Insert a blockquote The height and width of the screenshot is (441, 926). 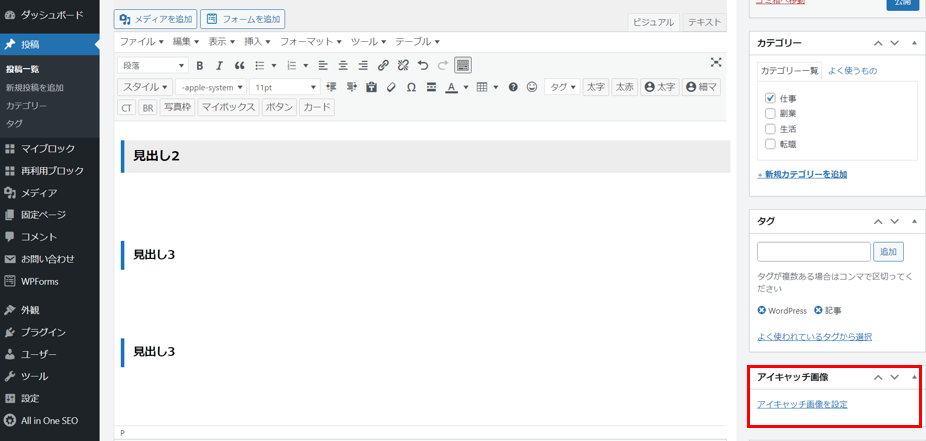pos(239,65)
